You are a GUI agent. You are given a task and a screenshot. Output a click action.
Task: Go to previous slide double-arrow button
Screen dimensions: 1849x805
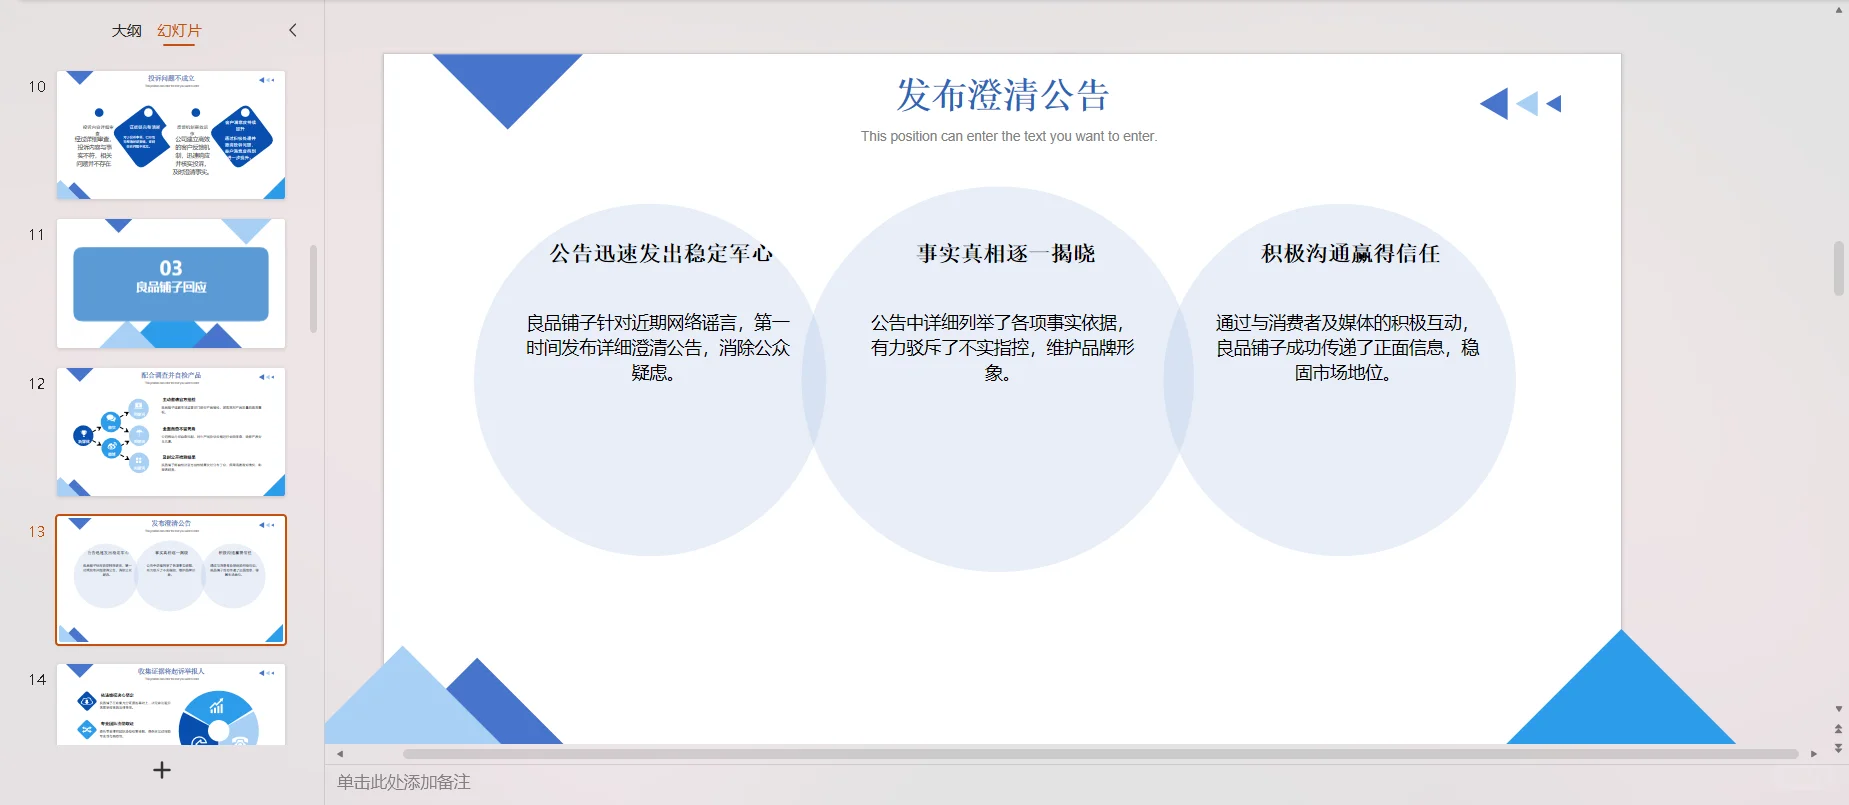1838,729
